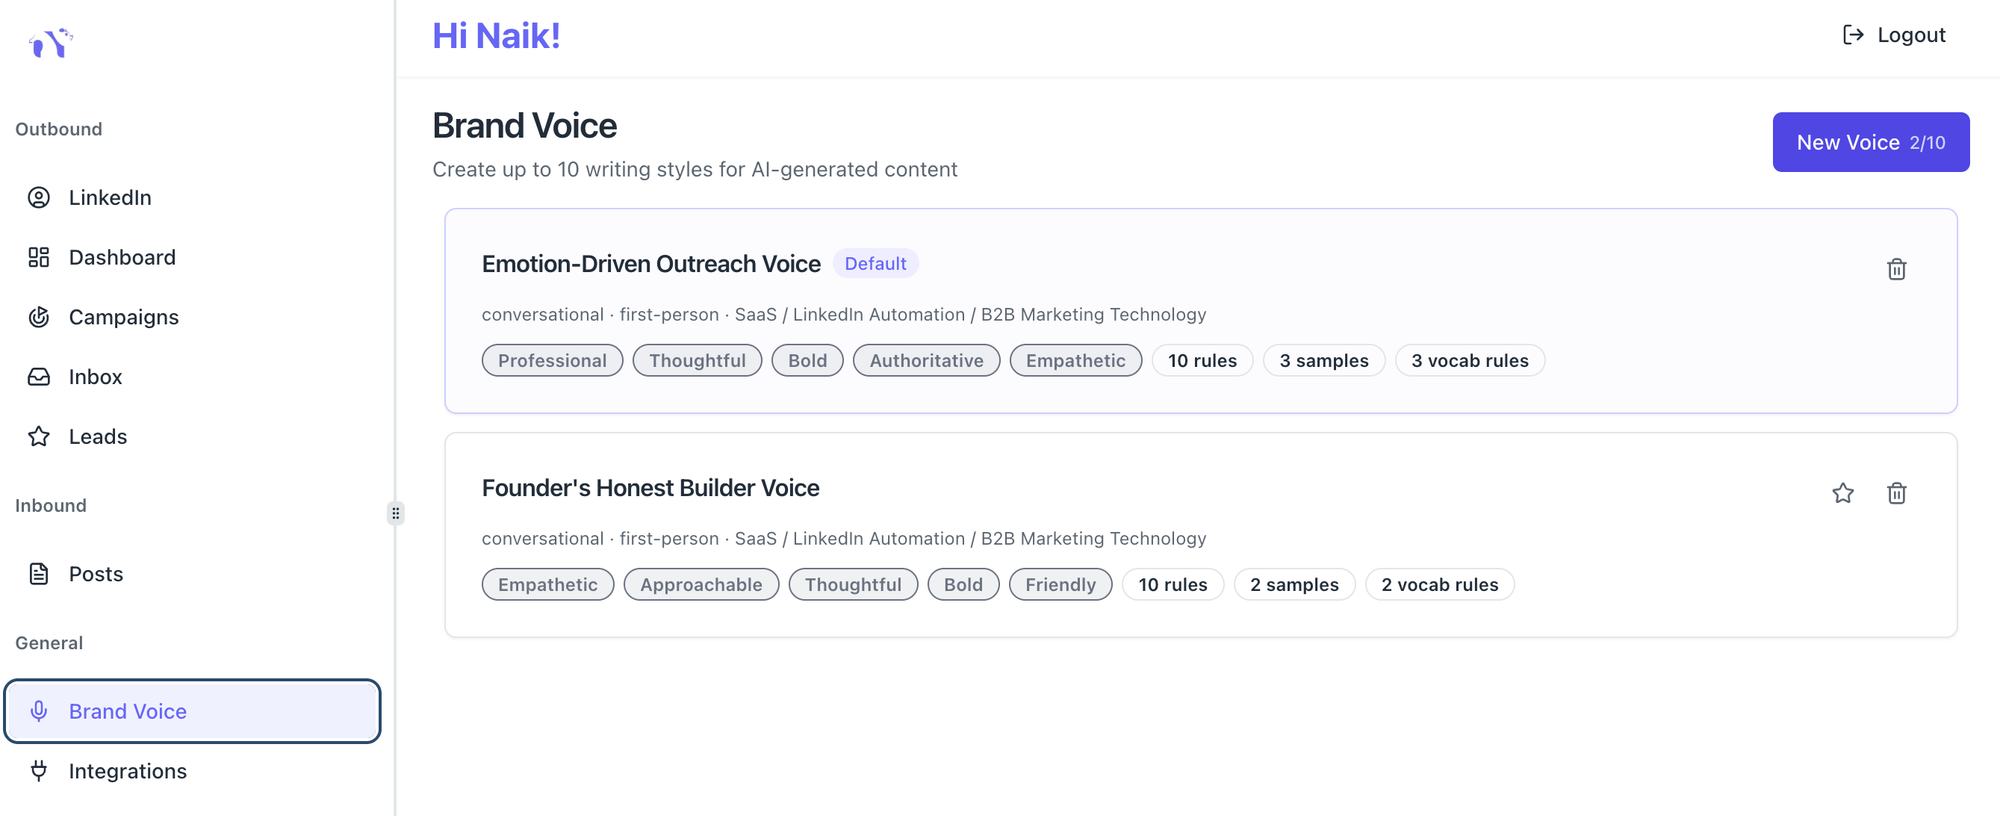Delete the Emotion-Driven Outreach Voice
This screenshot has width=2000, height=816.
[x=1896, y=269]
